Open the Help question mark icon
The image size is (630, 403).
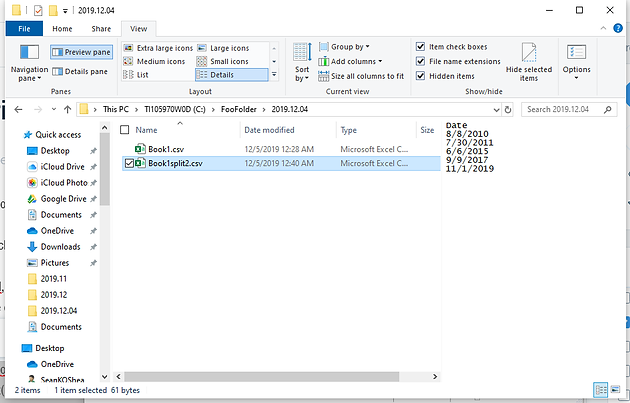[618, 28]
